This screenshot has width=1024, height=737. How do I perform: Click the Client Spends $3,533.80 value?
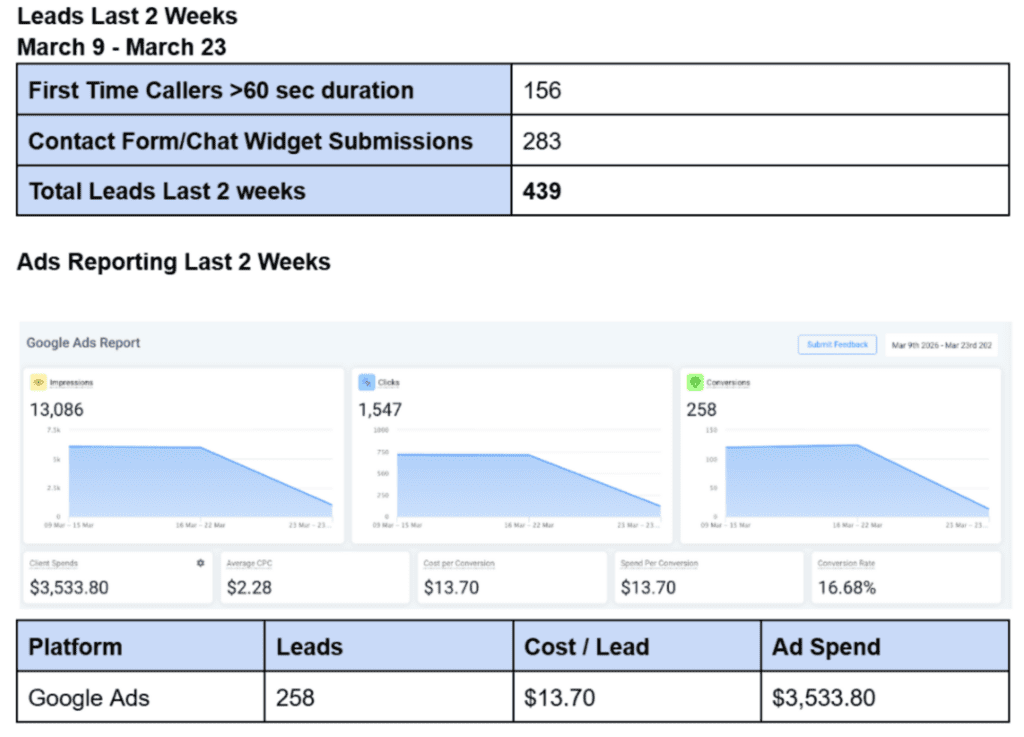(69, 588)
